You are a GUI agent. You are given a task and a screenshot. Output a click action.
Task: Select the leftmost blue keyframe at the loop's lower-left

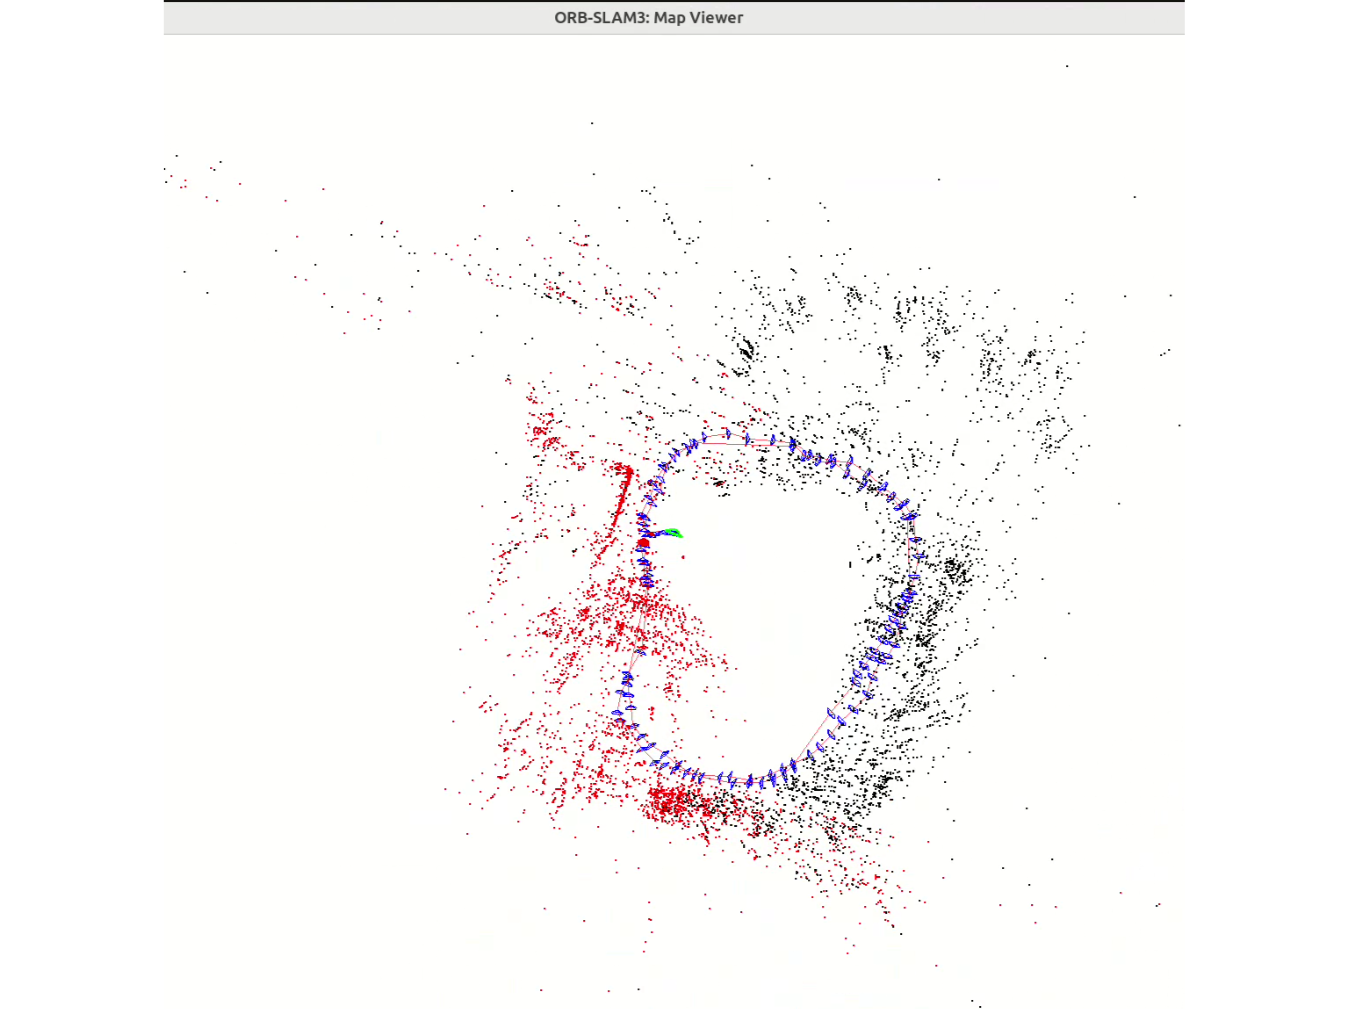tap(618, 714)
